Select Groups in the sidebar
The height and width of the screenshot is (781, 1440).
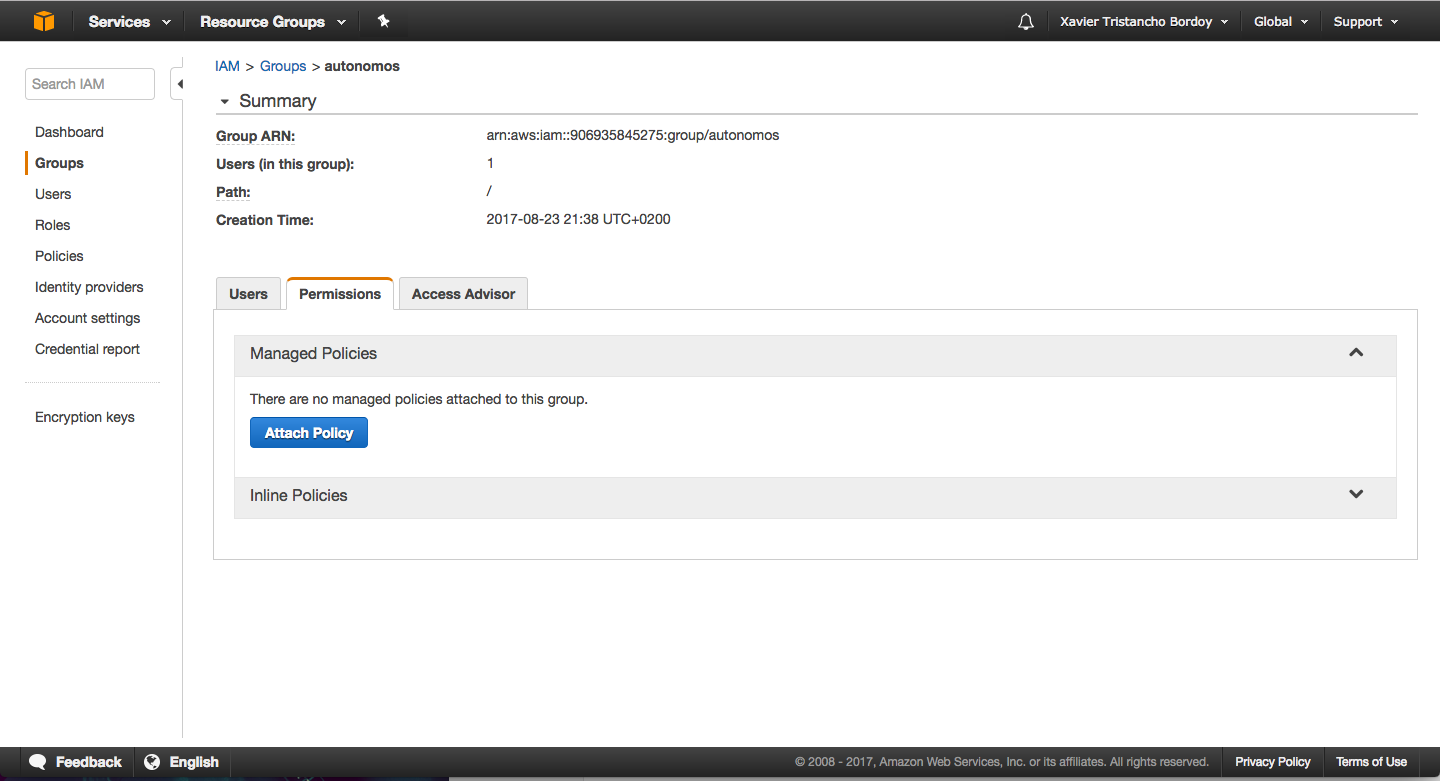point(59,163)
